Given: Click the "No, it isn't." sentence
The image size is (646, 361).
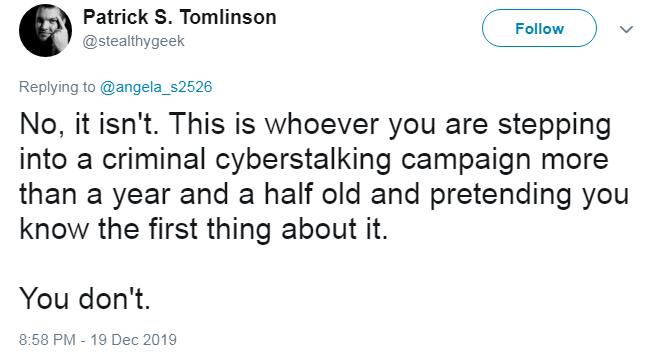Looking at the screenshot, I should point(89,124).
